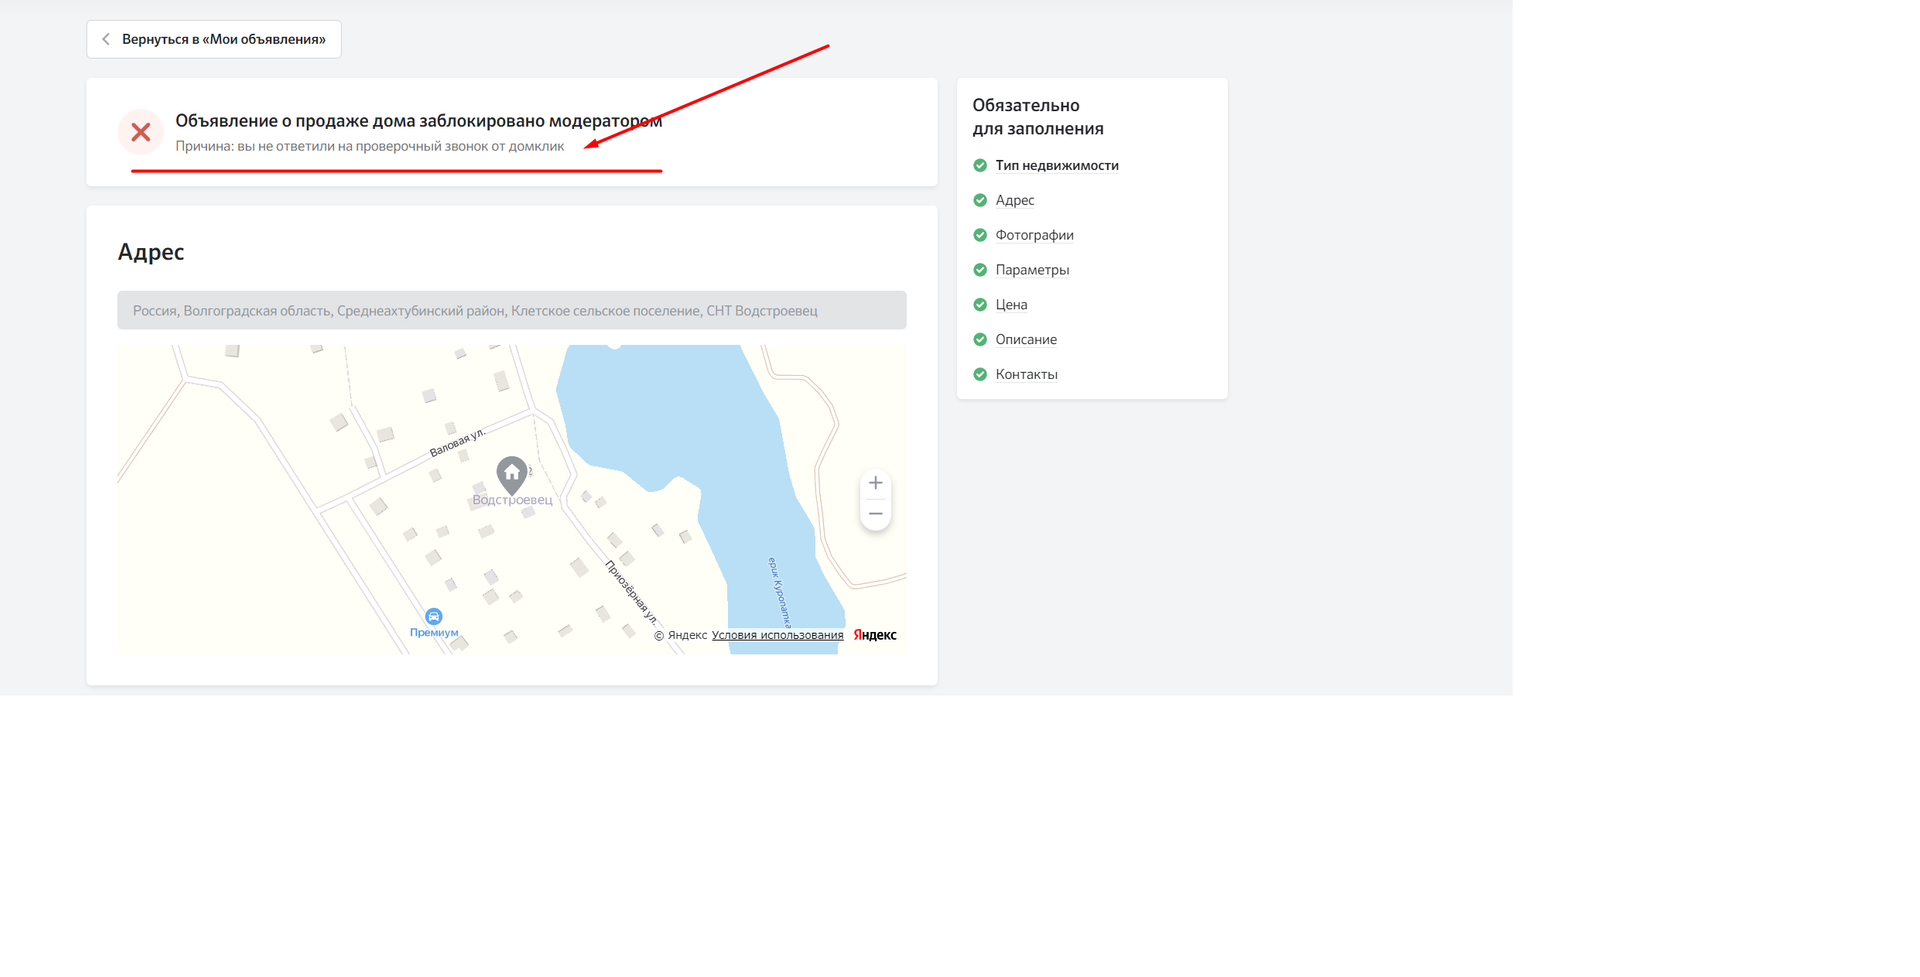This screenshot has width=1920, height=977.
Task: Click the red blocked-status cross icon
Action: point(141,132)
